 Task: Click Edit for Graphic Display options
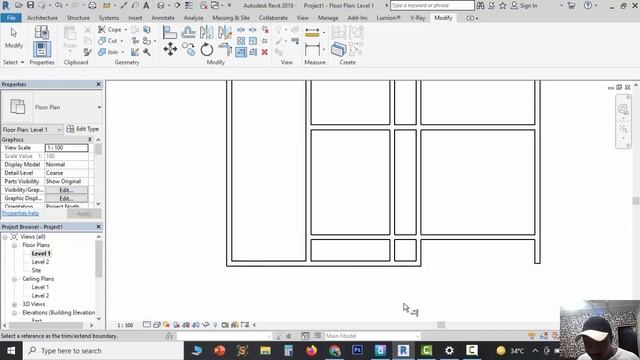66,198
